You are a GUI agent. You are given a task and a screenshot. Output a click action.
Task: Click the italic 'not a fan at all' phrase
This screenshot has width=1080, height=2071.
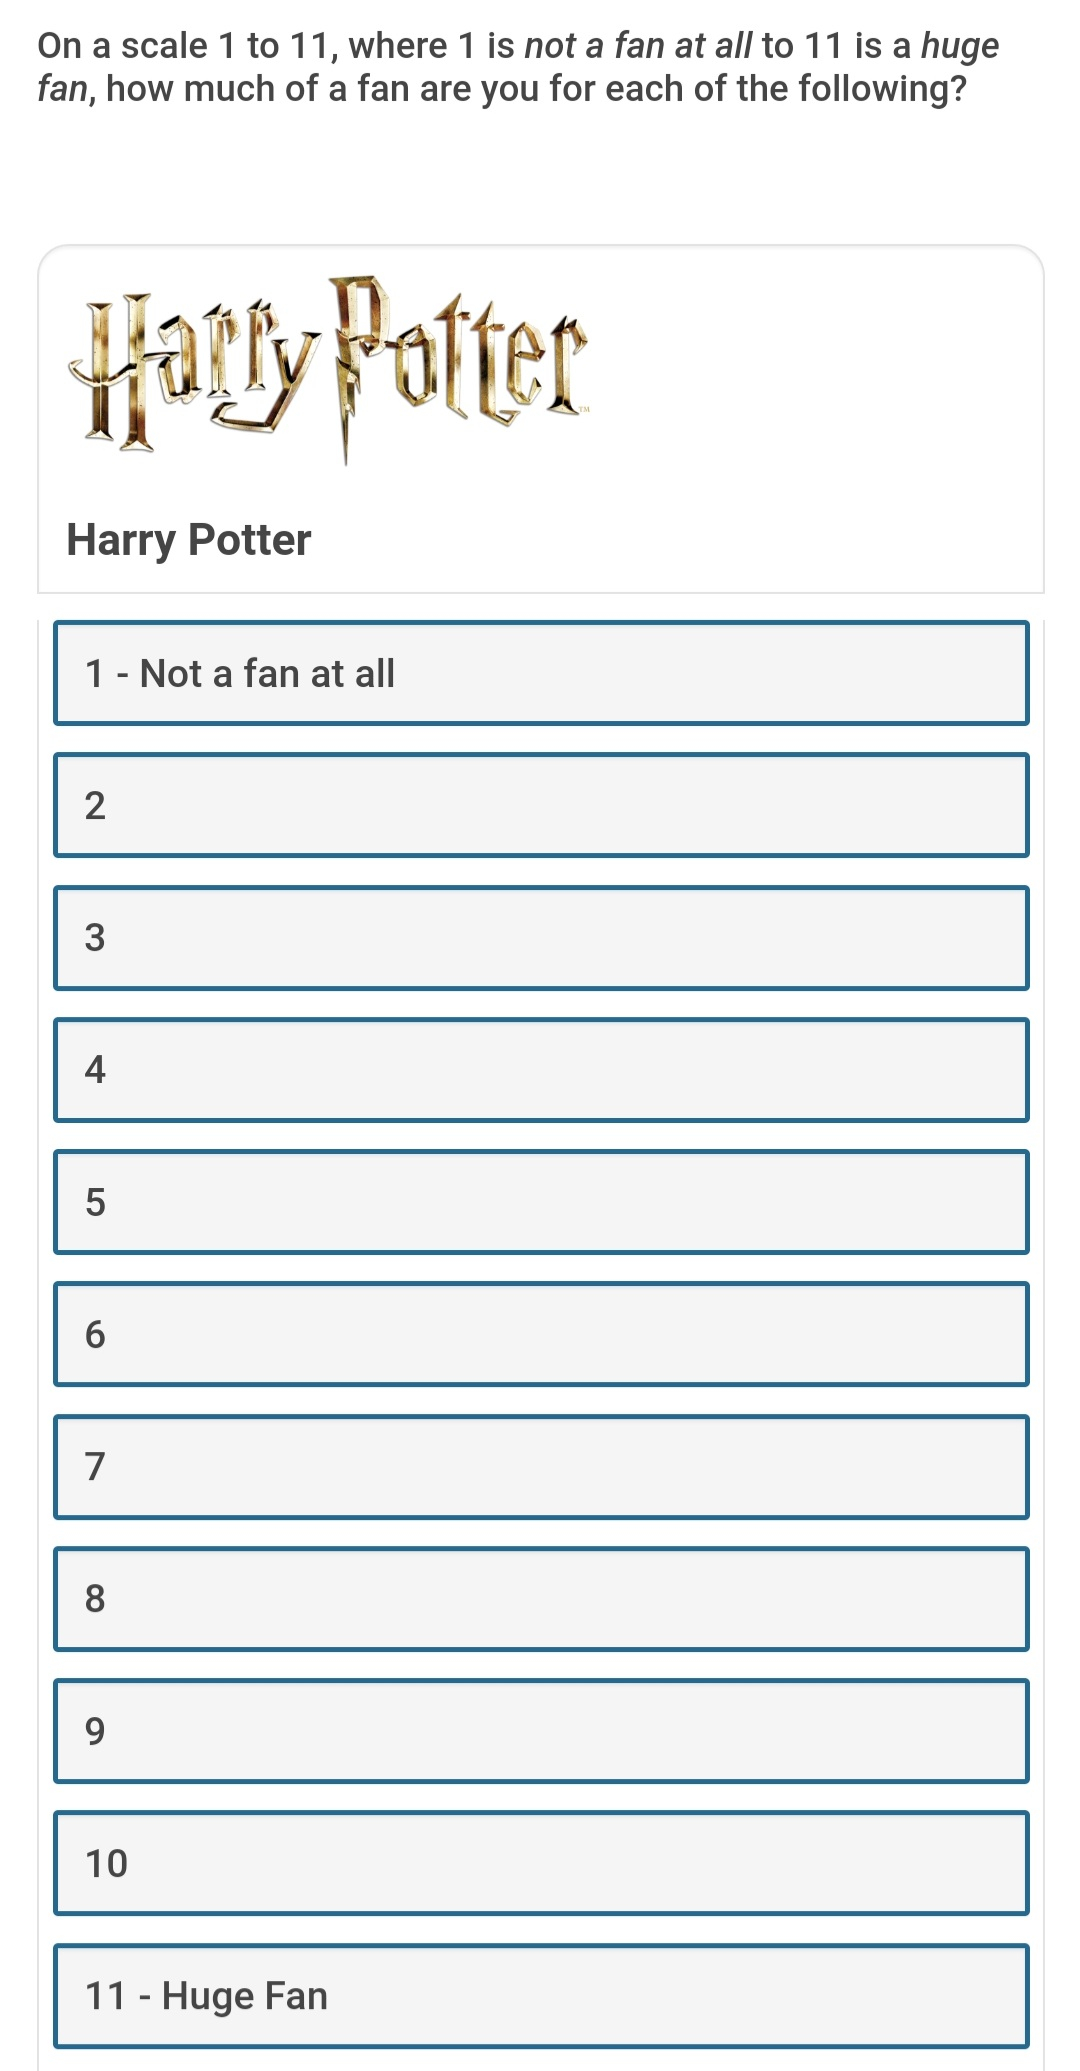point(638,46)
